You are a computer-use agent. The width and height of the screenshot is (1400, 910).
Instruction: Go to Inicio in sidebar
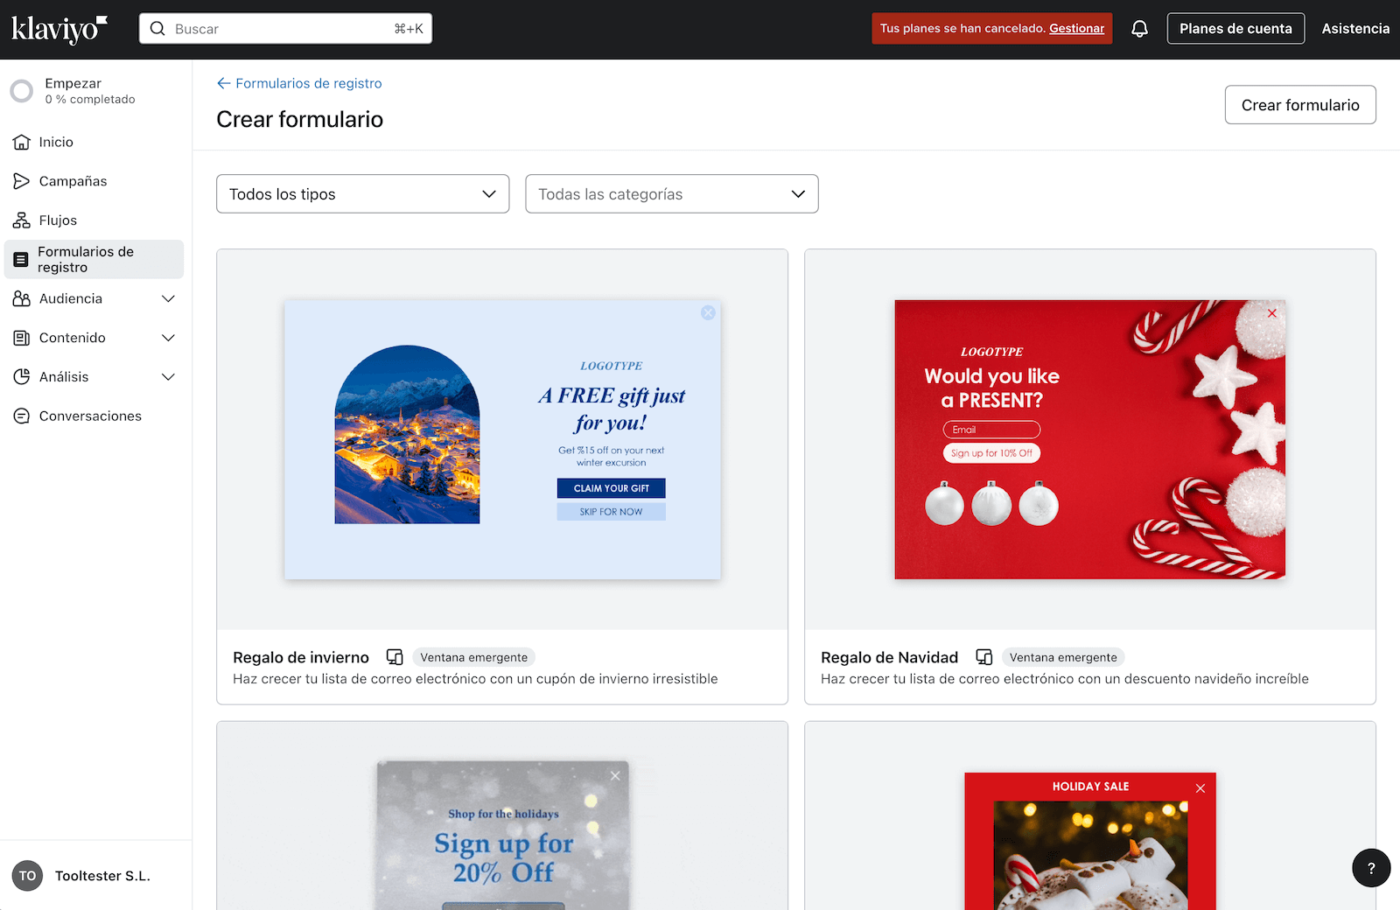coord(94,142)
